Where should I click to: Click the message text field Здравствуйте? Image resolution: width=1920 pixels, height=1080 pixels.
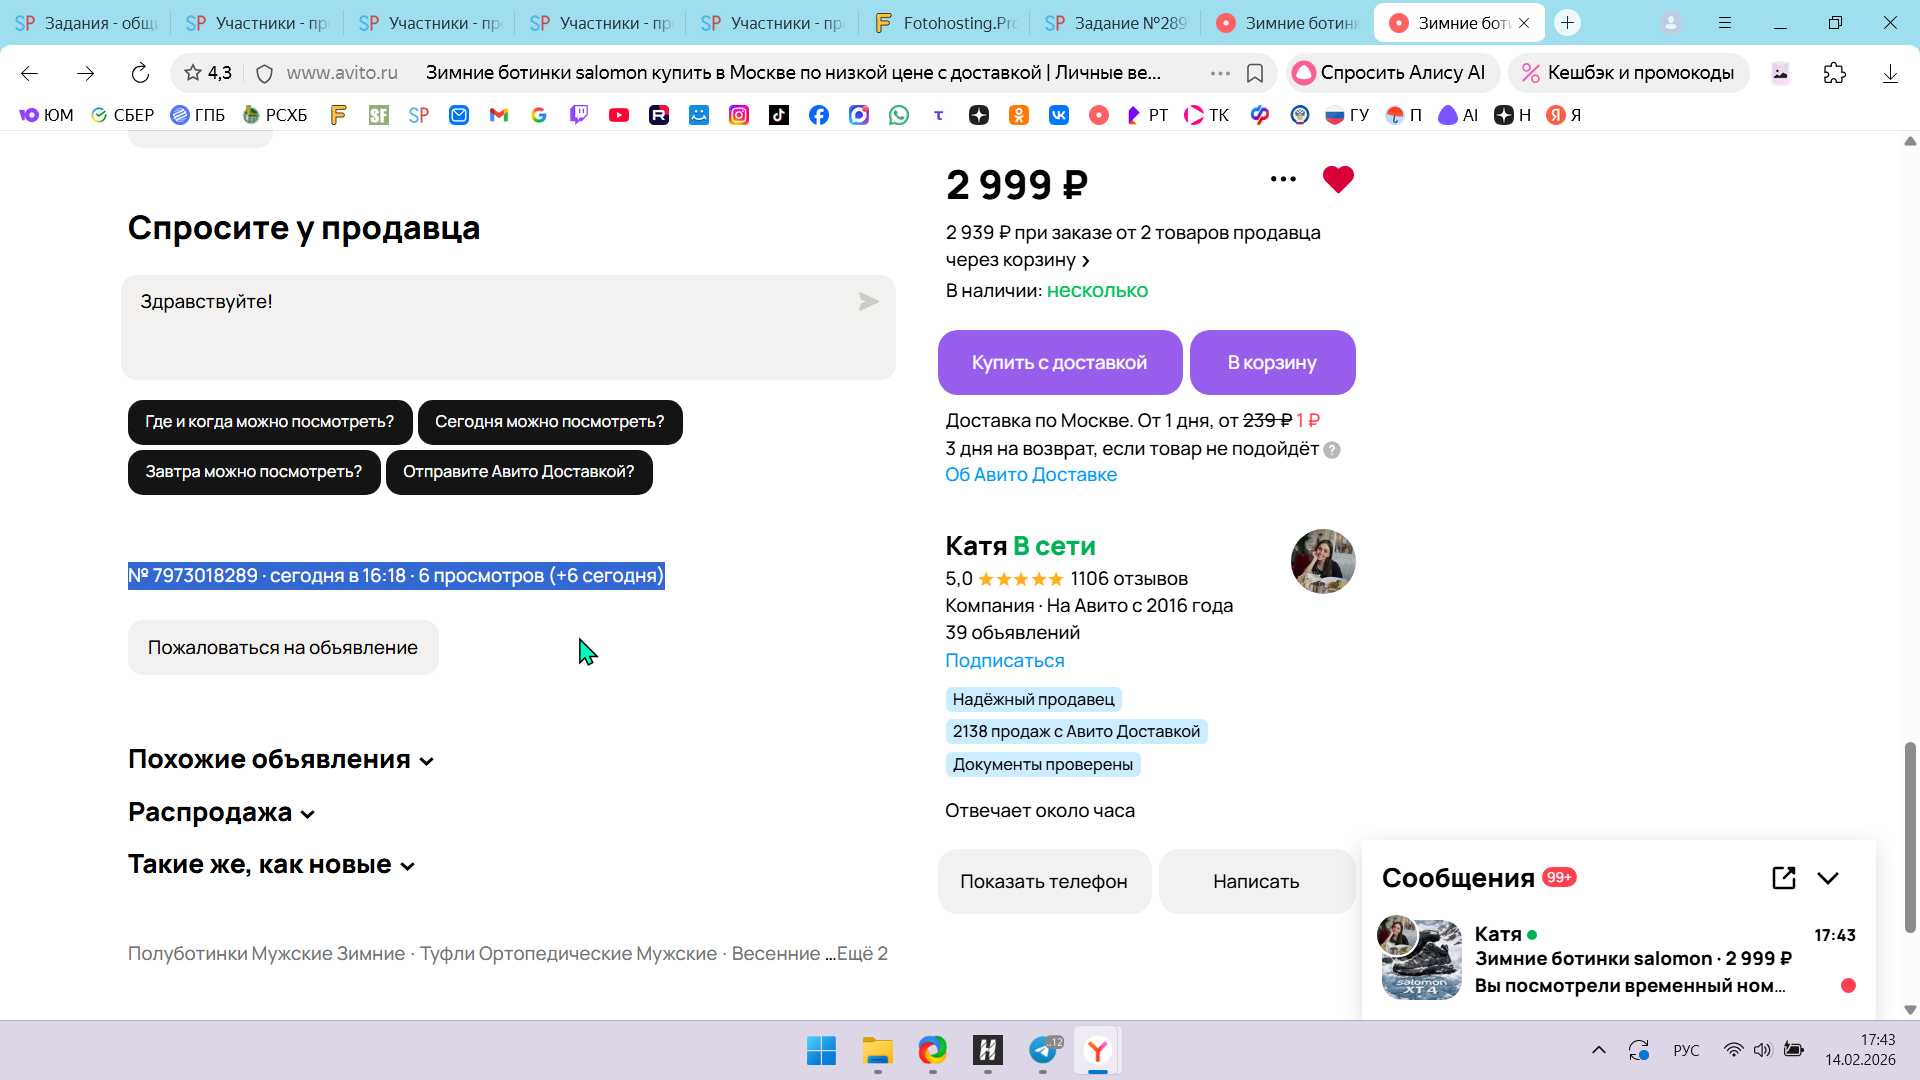(x=490, y=328)
